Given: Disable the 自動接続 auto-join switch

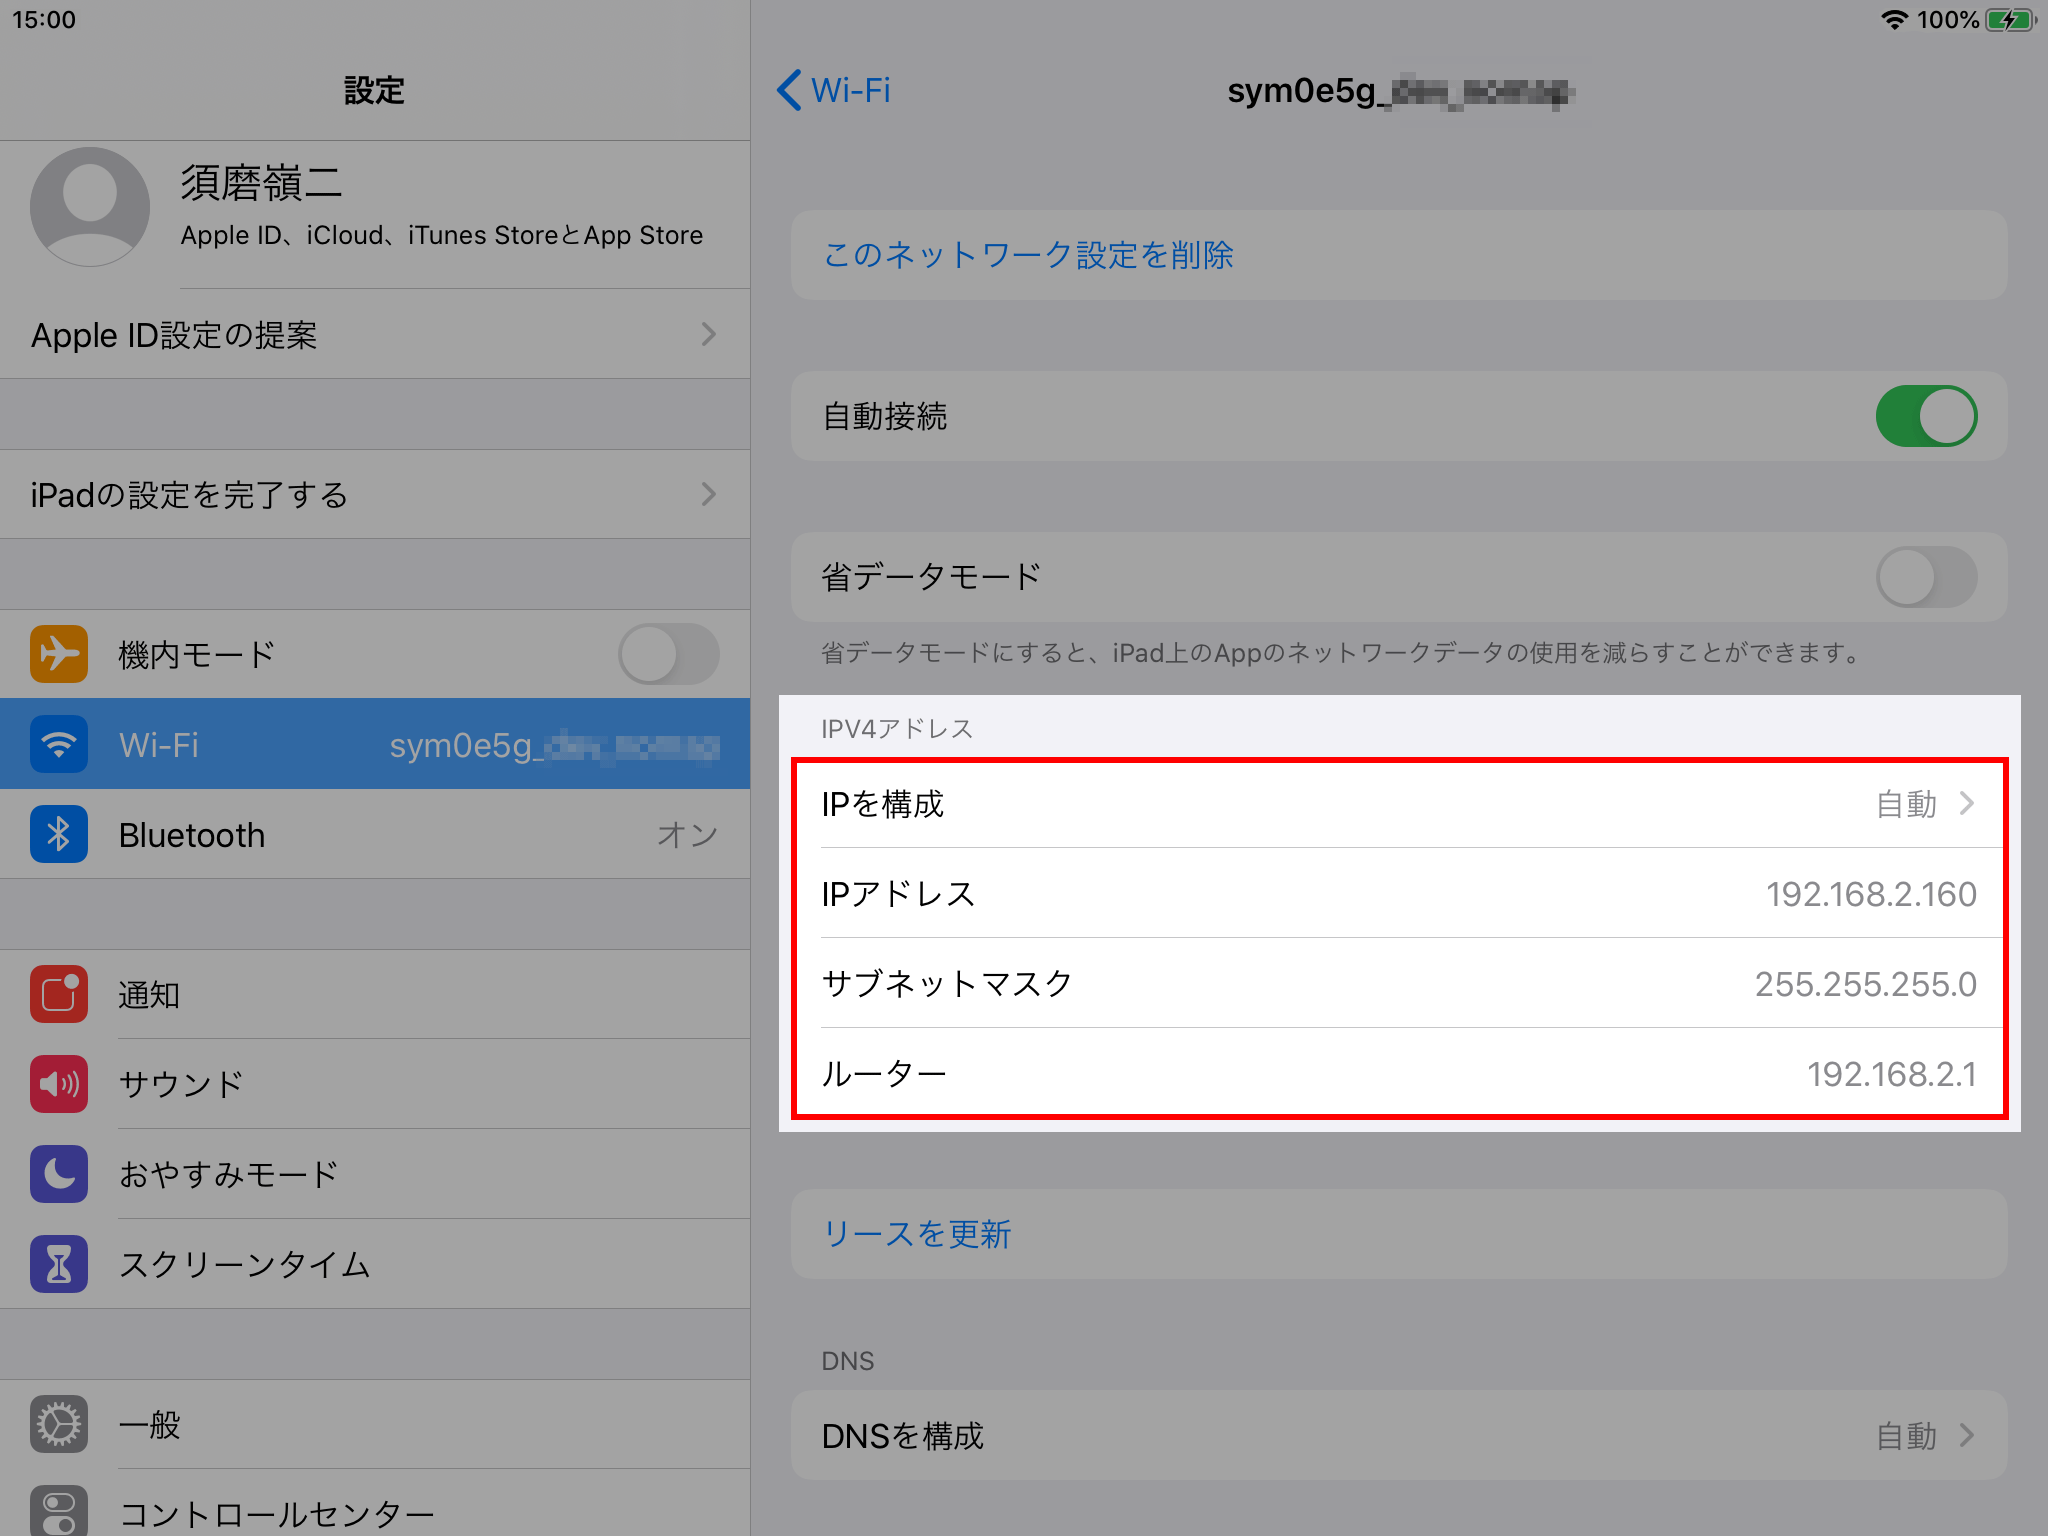Looking at the screenshot, I should [1925, 416].
